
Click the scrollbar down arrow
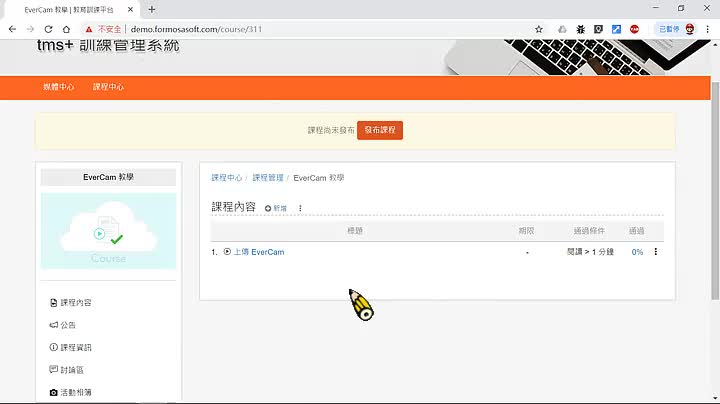point(715,398)
